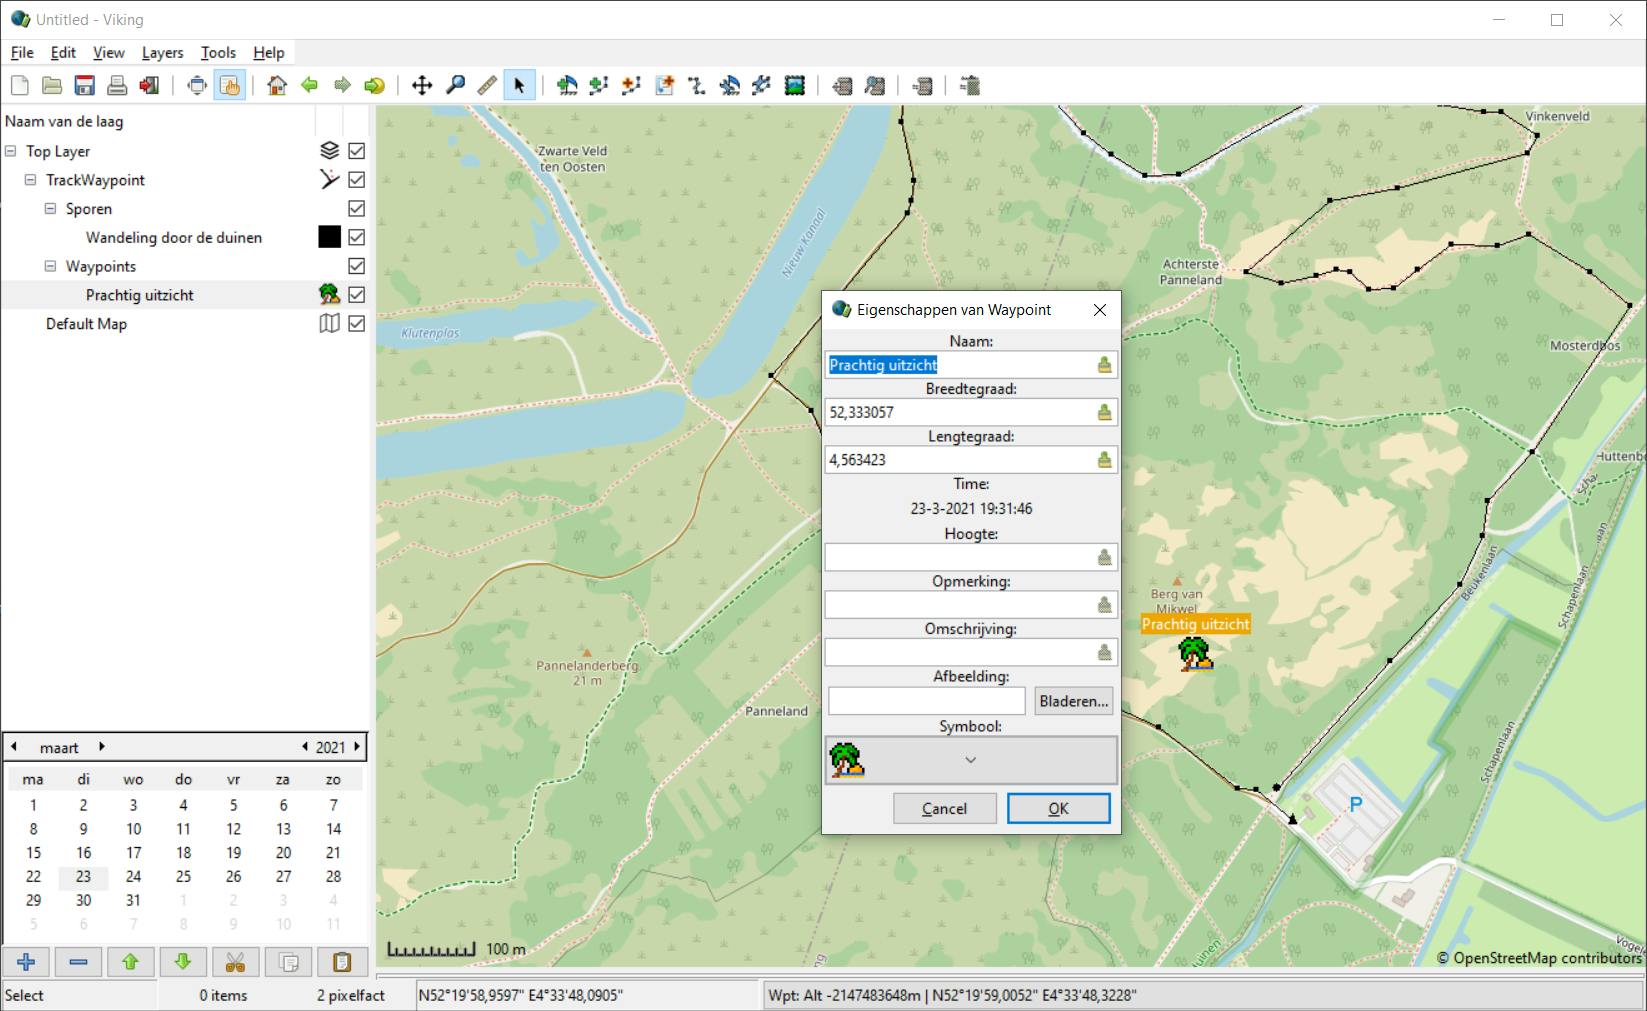Activate the Pan tool in toolbar

(x=422, y=86)
